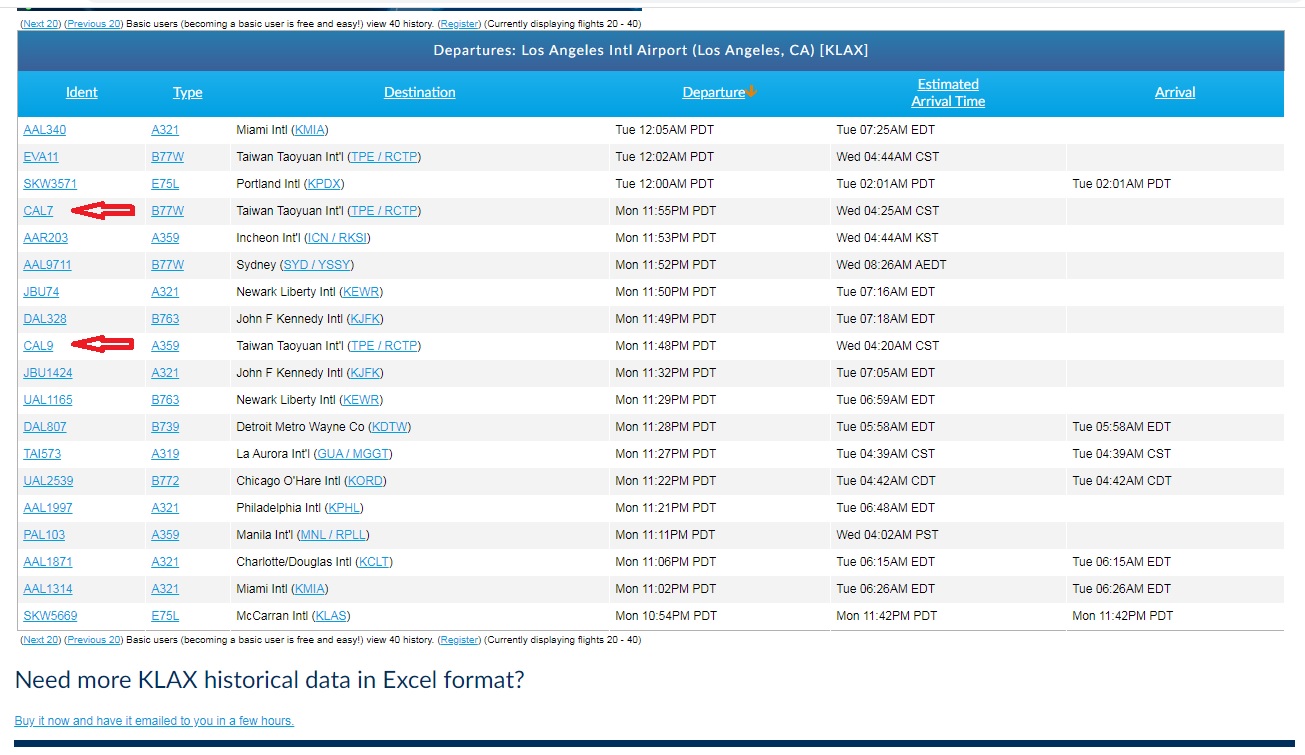
Task: Sort by the Departure column arrow icon
Action: tap(751, 92)
